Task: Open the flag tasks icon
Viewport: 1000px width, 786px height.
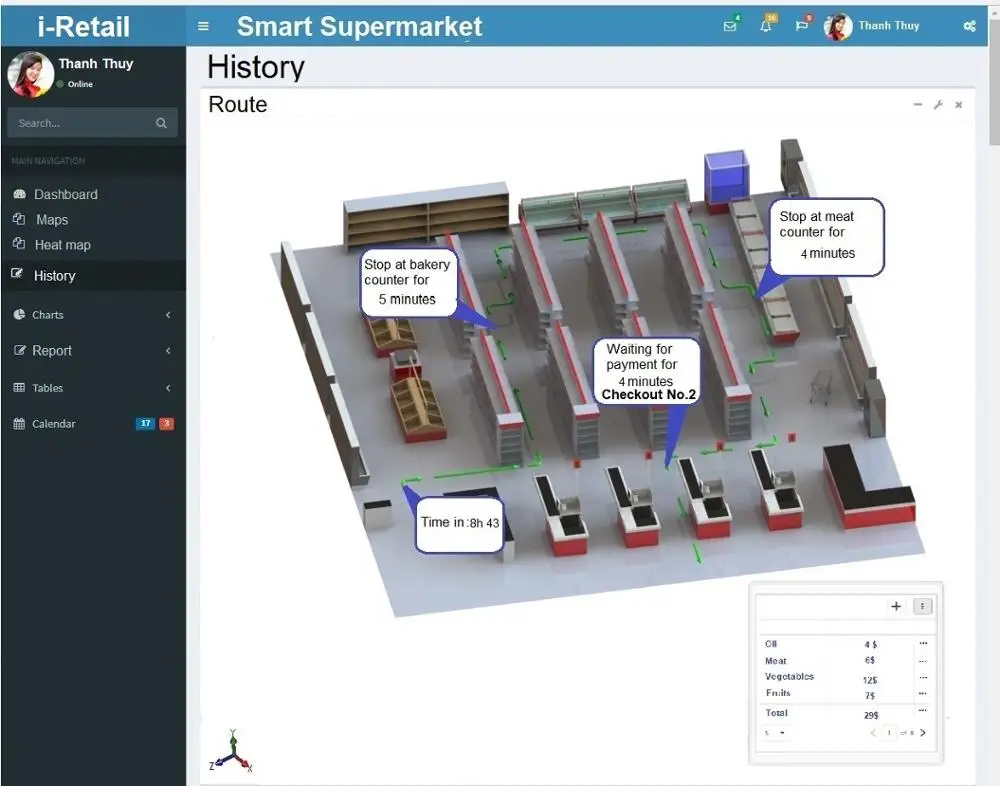Action: [x=802, y=26]
